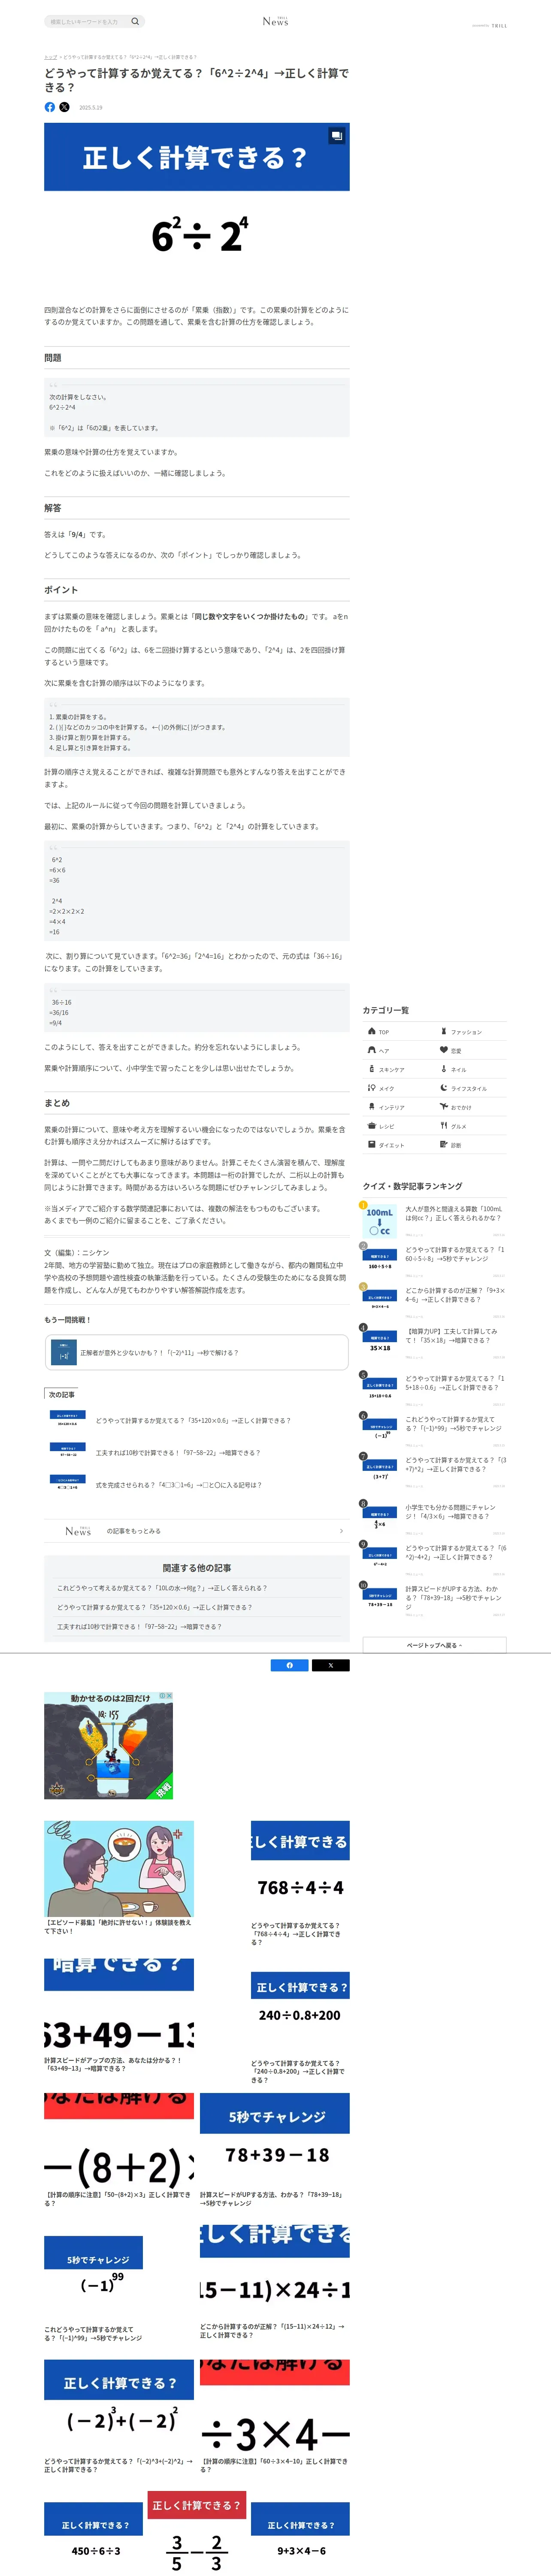Open the グルメ category

coord(471,1126)
